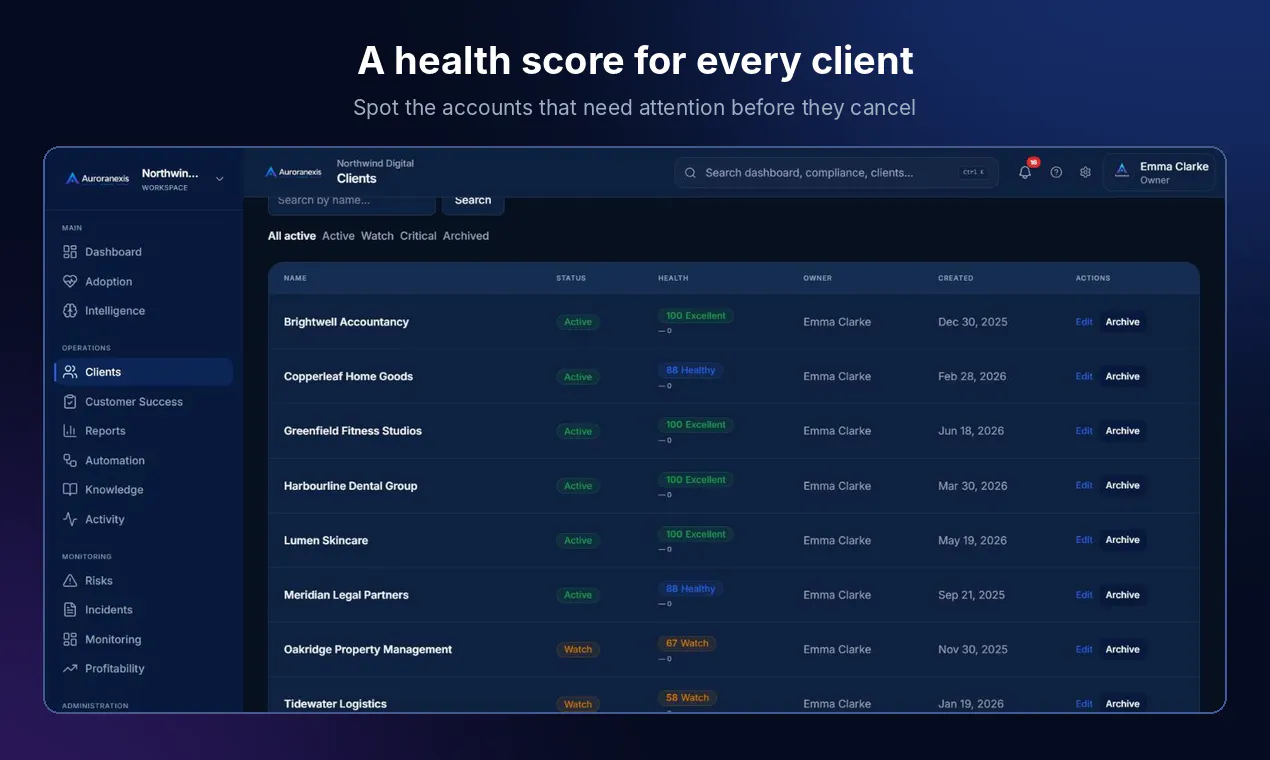Viewport: 1270px width, 760px height.
Task: Edit Meridian Legal Partners client
Action: click(1084, 595)
